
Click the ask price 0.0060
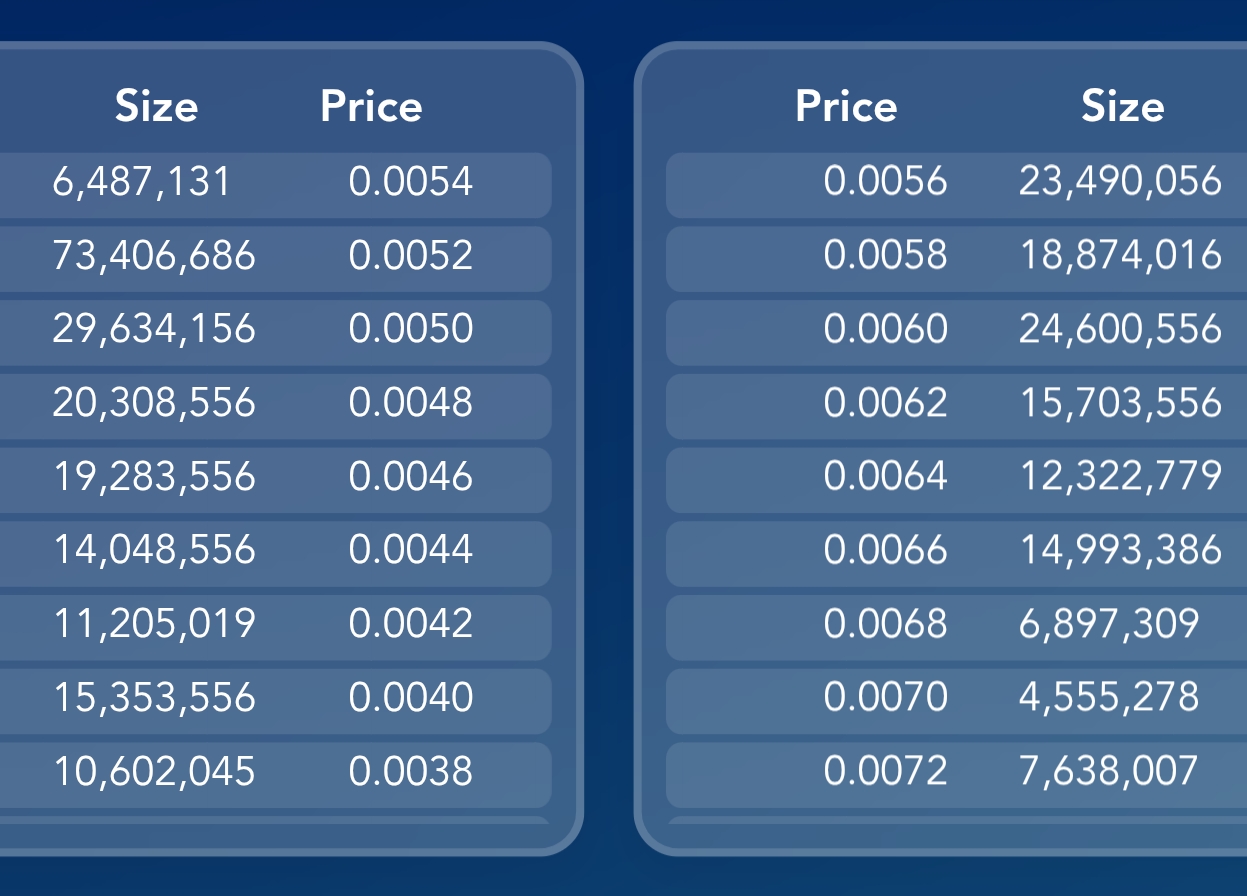(885, 329)
